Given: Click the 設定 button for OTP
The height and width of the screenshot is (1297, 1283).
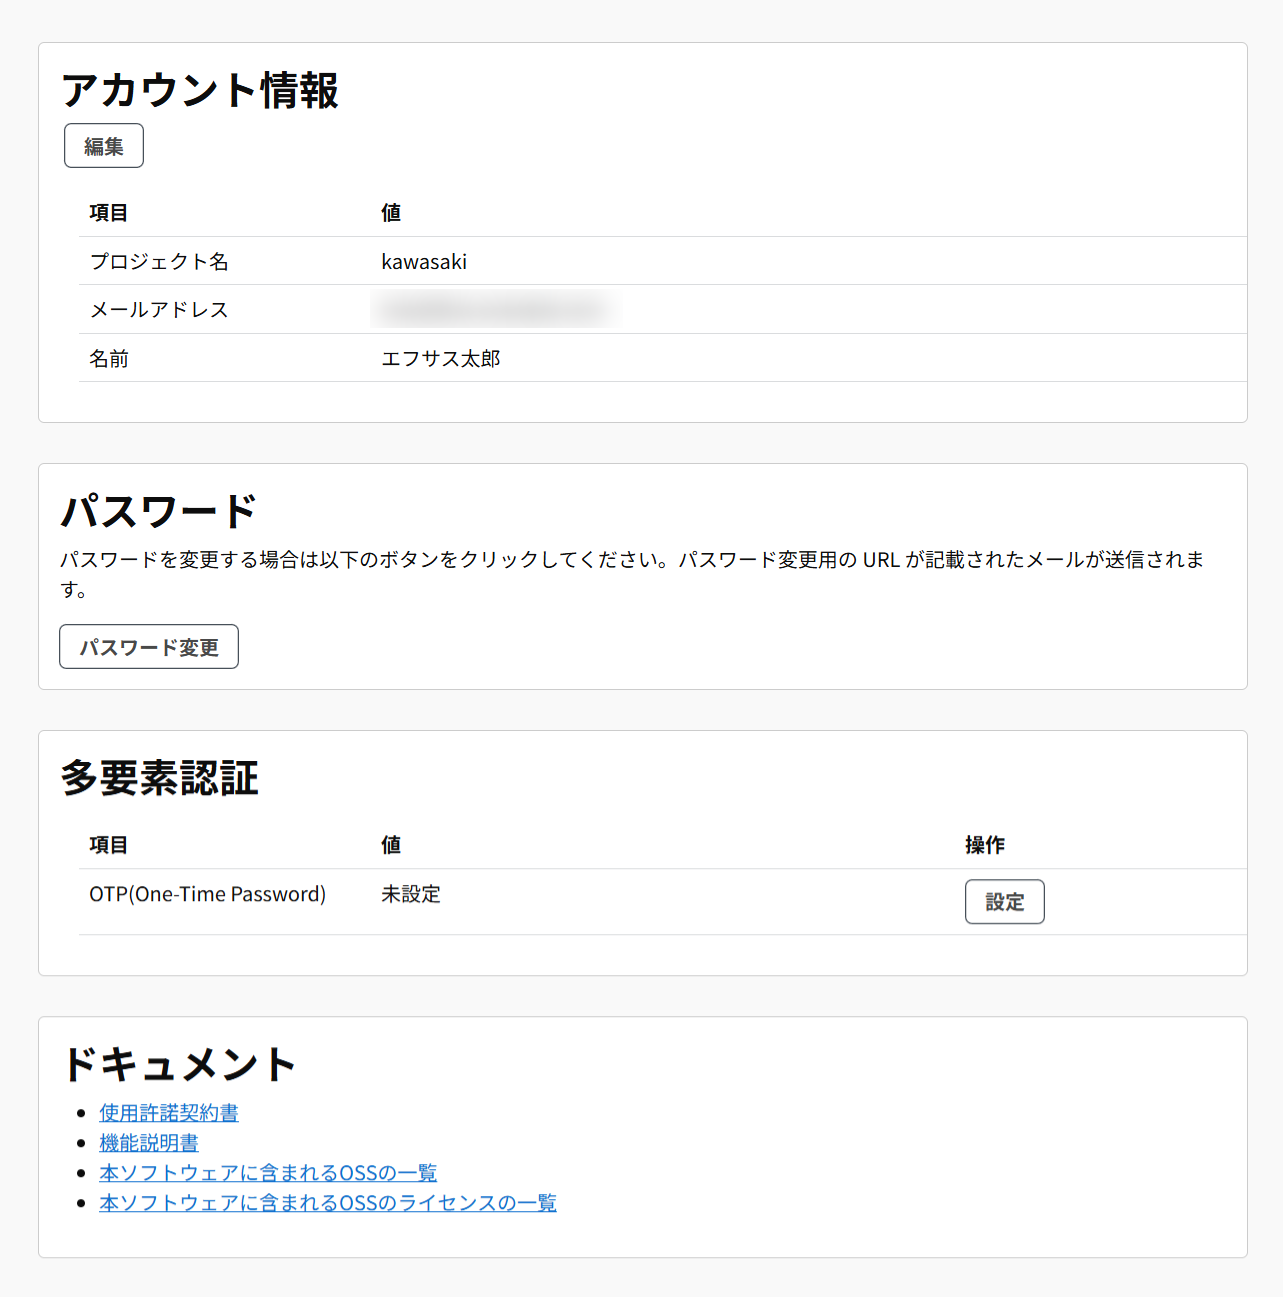Looking at the screenshot, I should [x=1004, y=901].
